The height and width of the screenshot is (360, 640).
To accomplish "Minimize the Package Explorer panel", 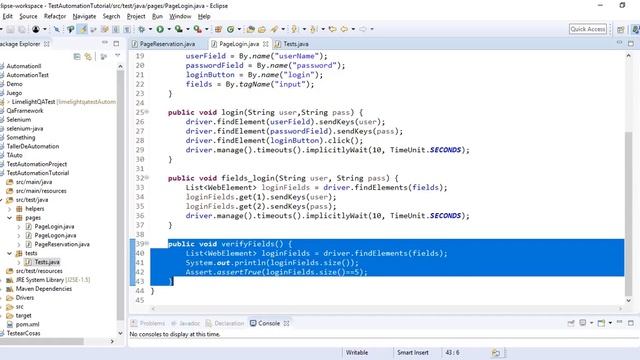I will pyautogui.click(x=105, y=43).
